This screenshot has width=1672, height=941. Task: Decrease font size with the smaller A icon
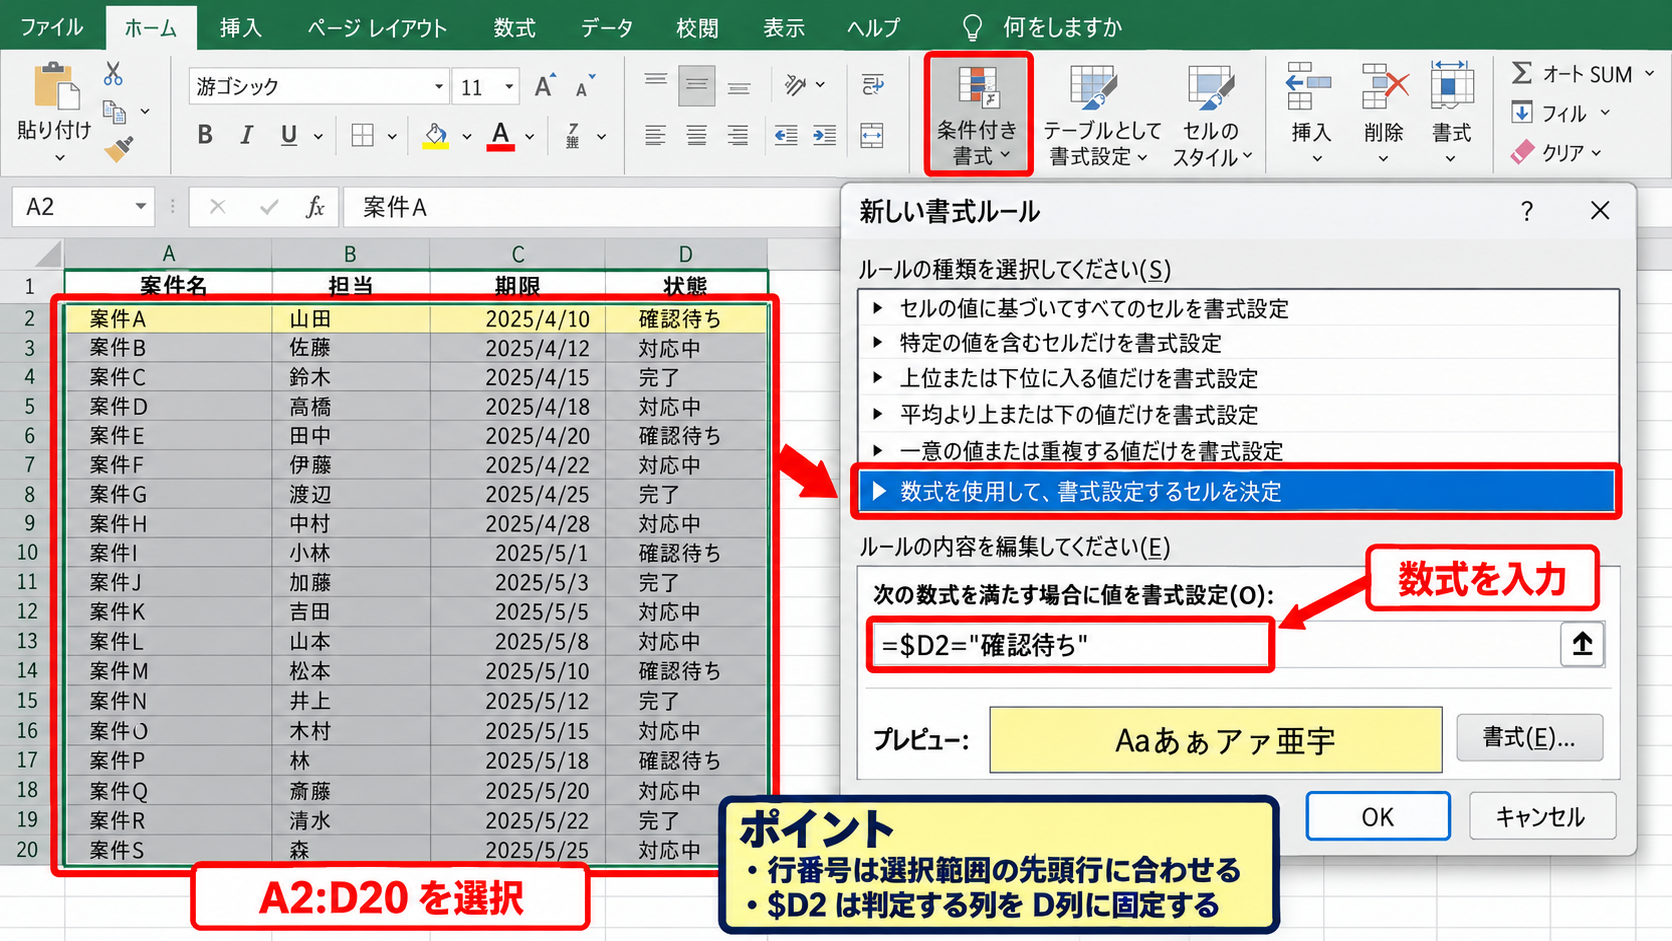(584, 86)
